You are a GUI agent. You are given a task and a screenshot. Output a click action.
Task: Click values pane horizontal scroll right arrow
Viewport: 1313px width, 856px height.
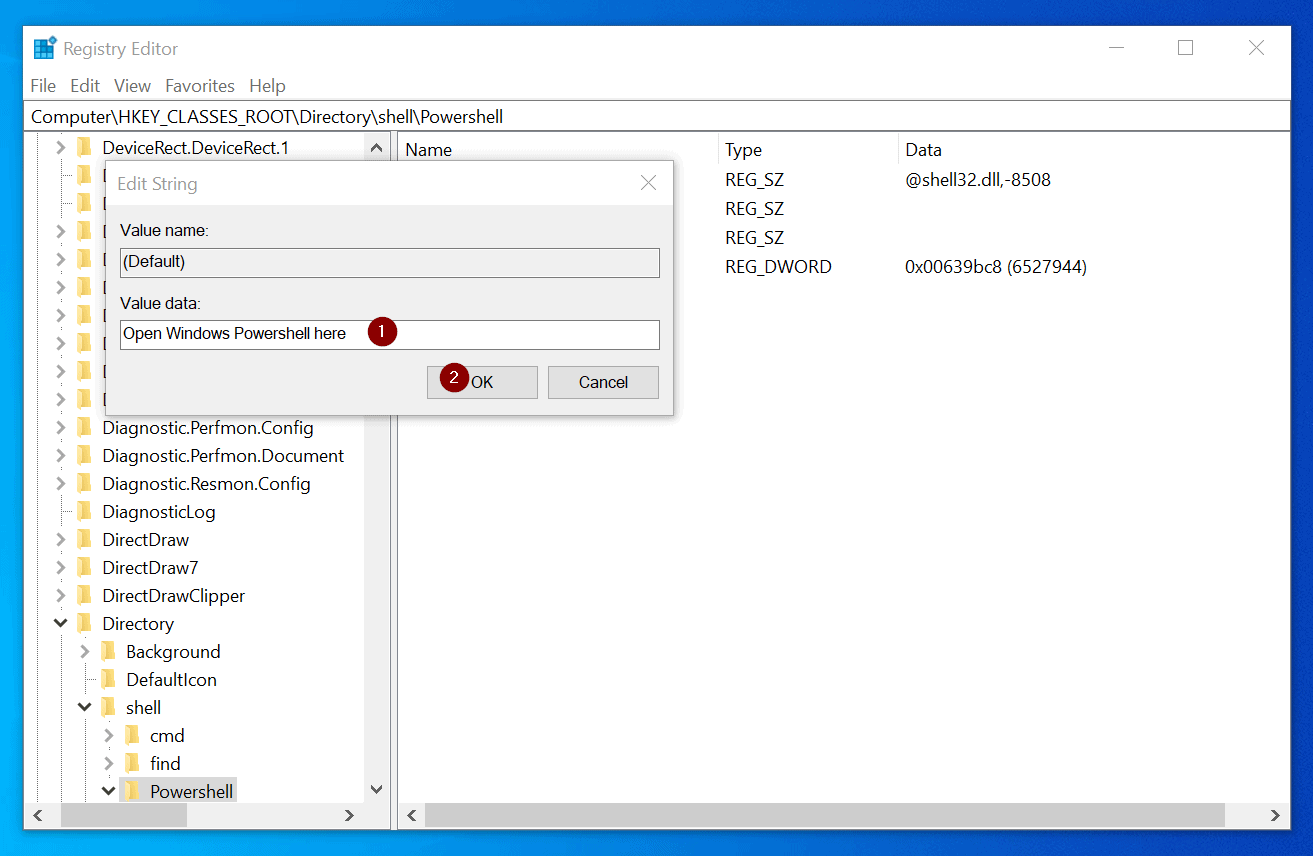(1276, 816)
